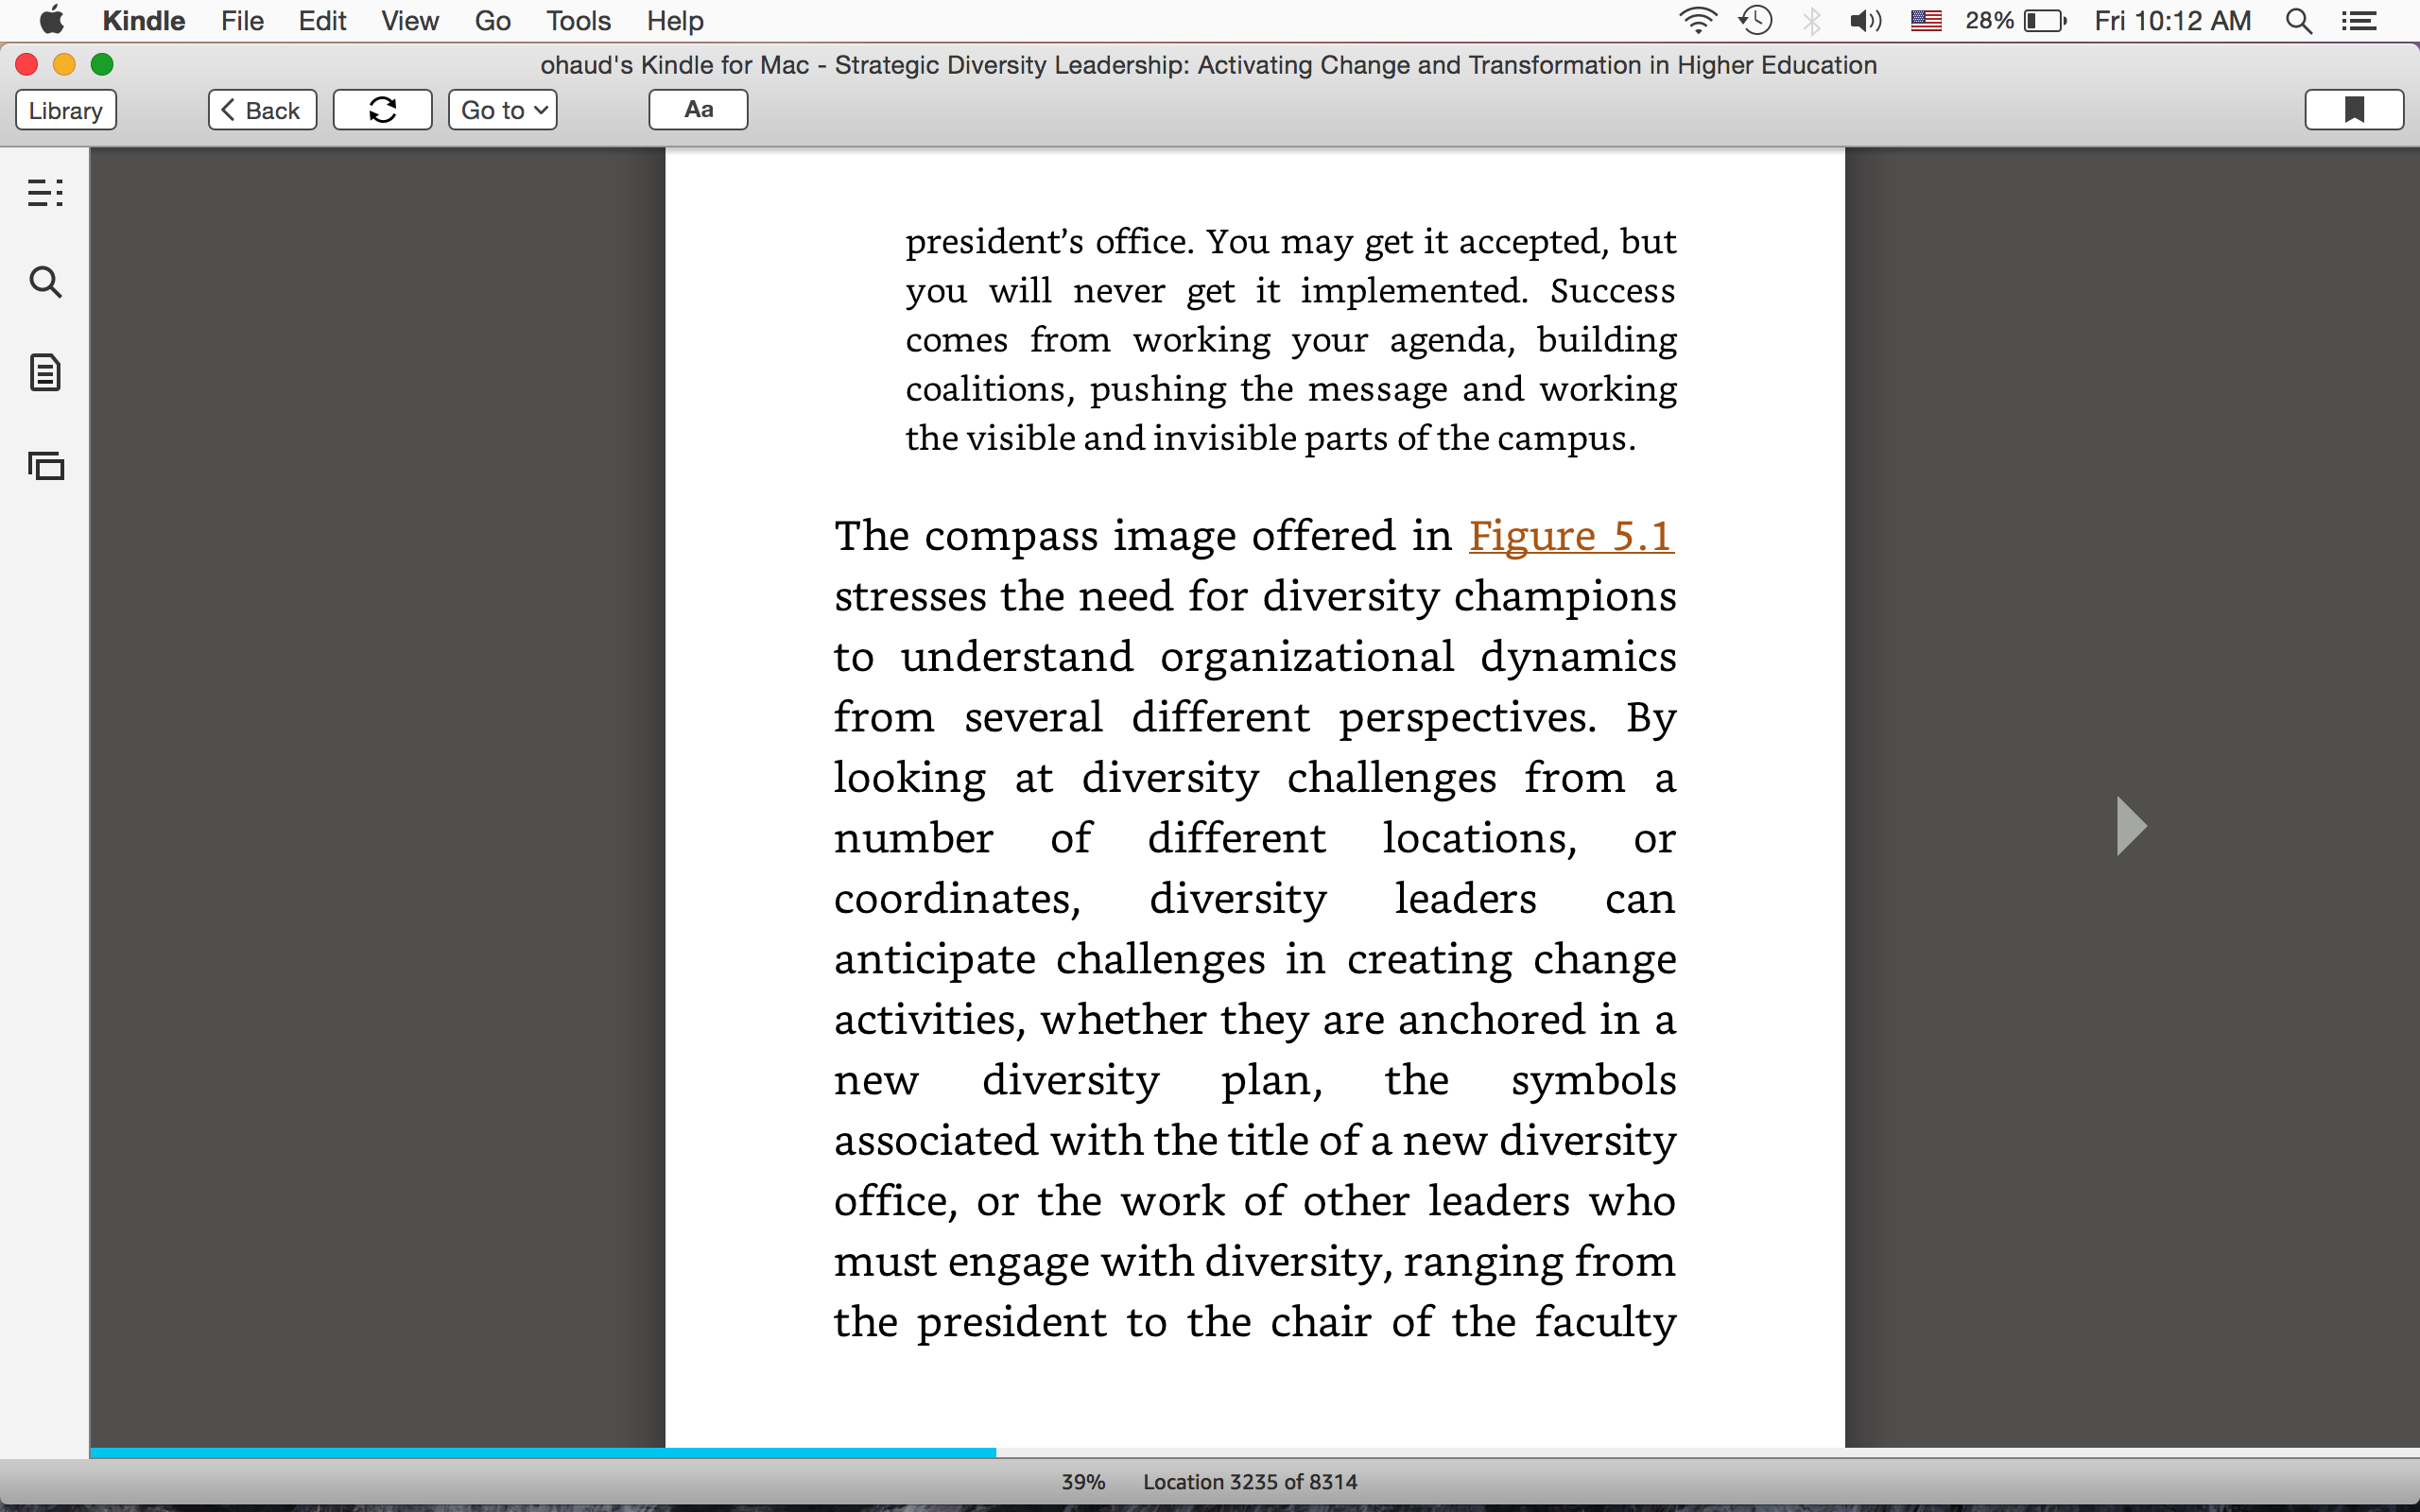Open the table of contents sidebar icon
The width and height of the screenshot is (2420, 1512).
pyautogui.click(x=45, y=192)
